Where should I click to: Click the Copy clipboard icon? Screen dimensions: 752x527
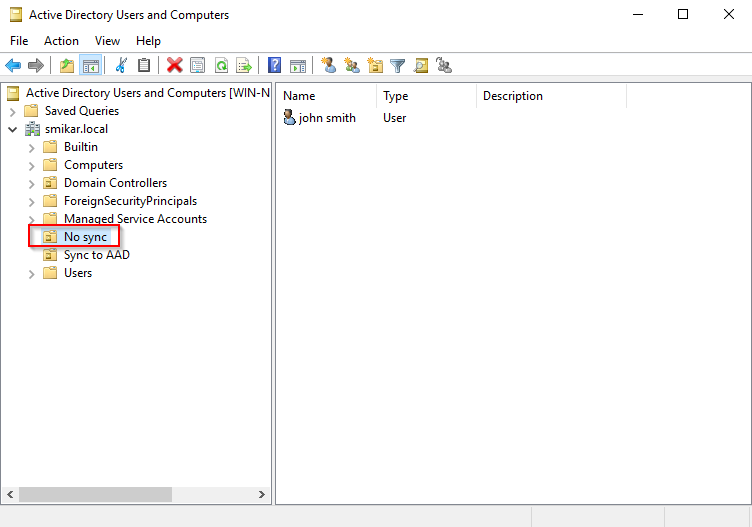pos(144,65)
